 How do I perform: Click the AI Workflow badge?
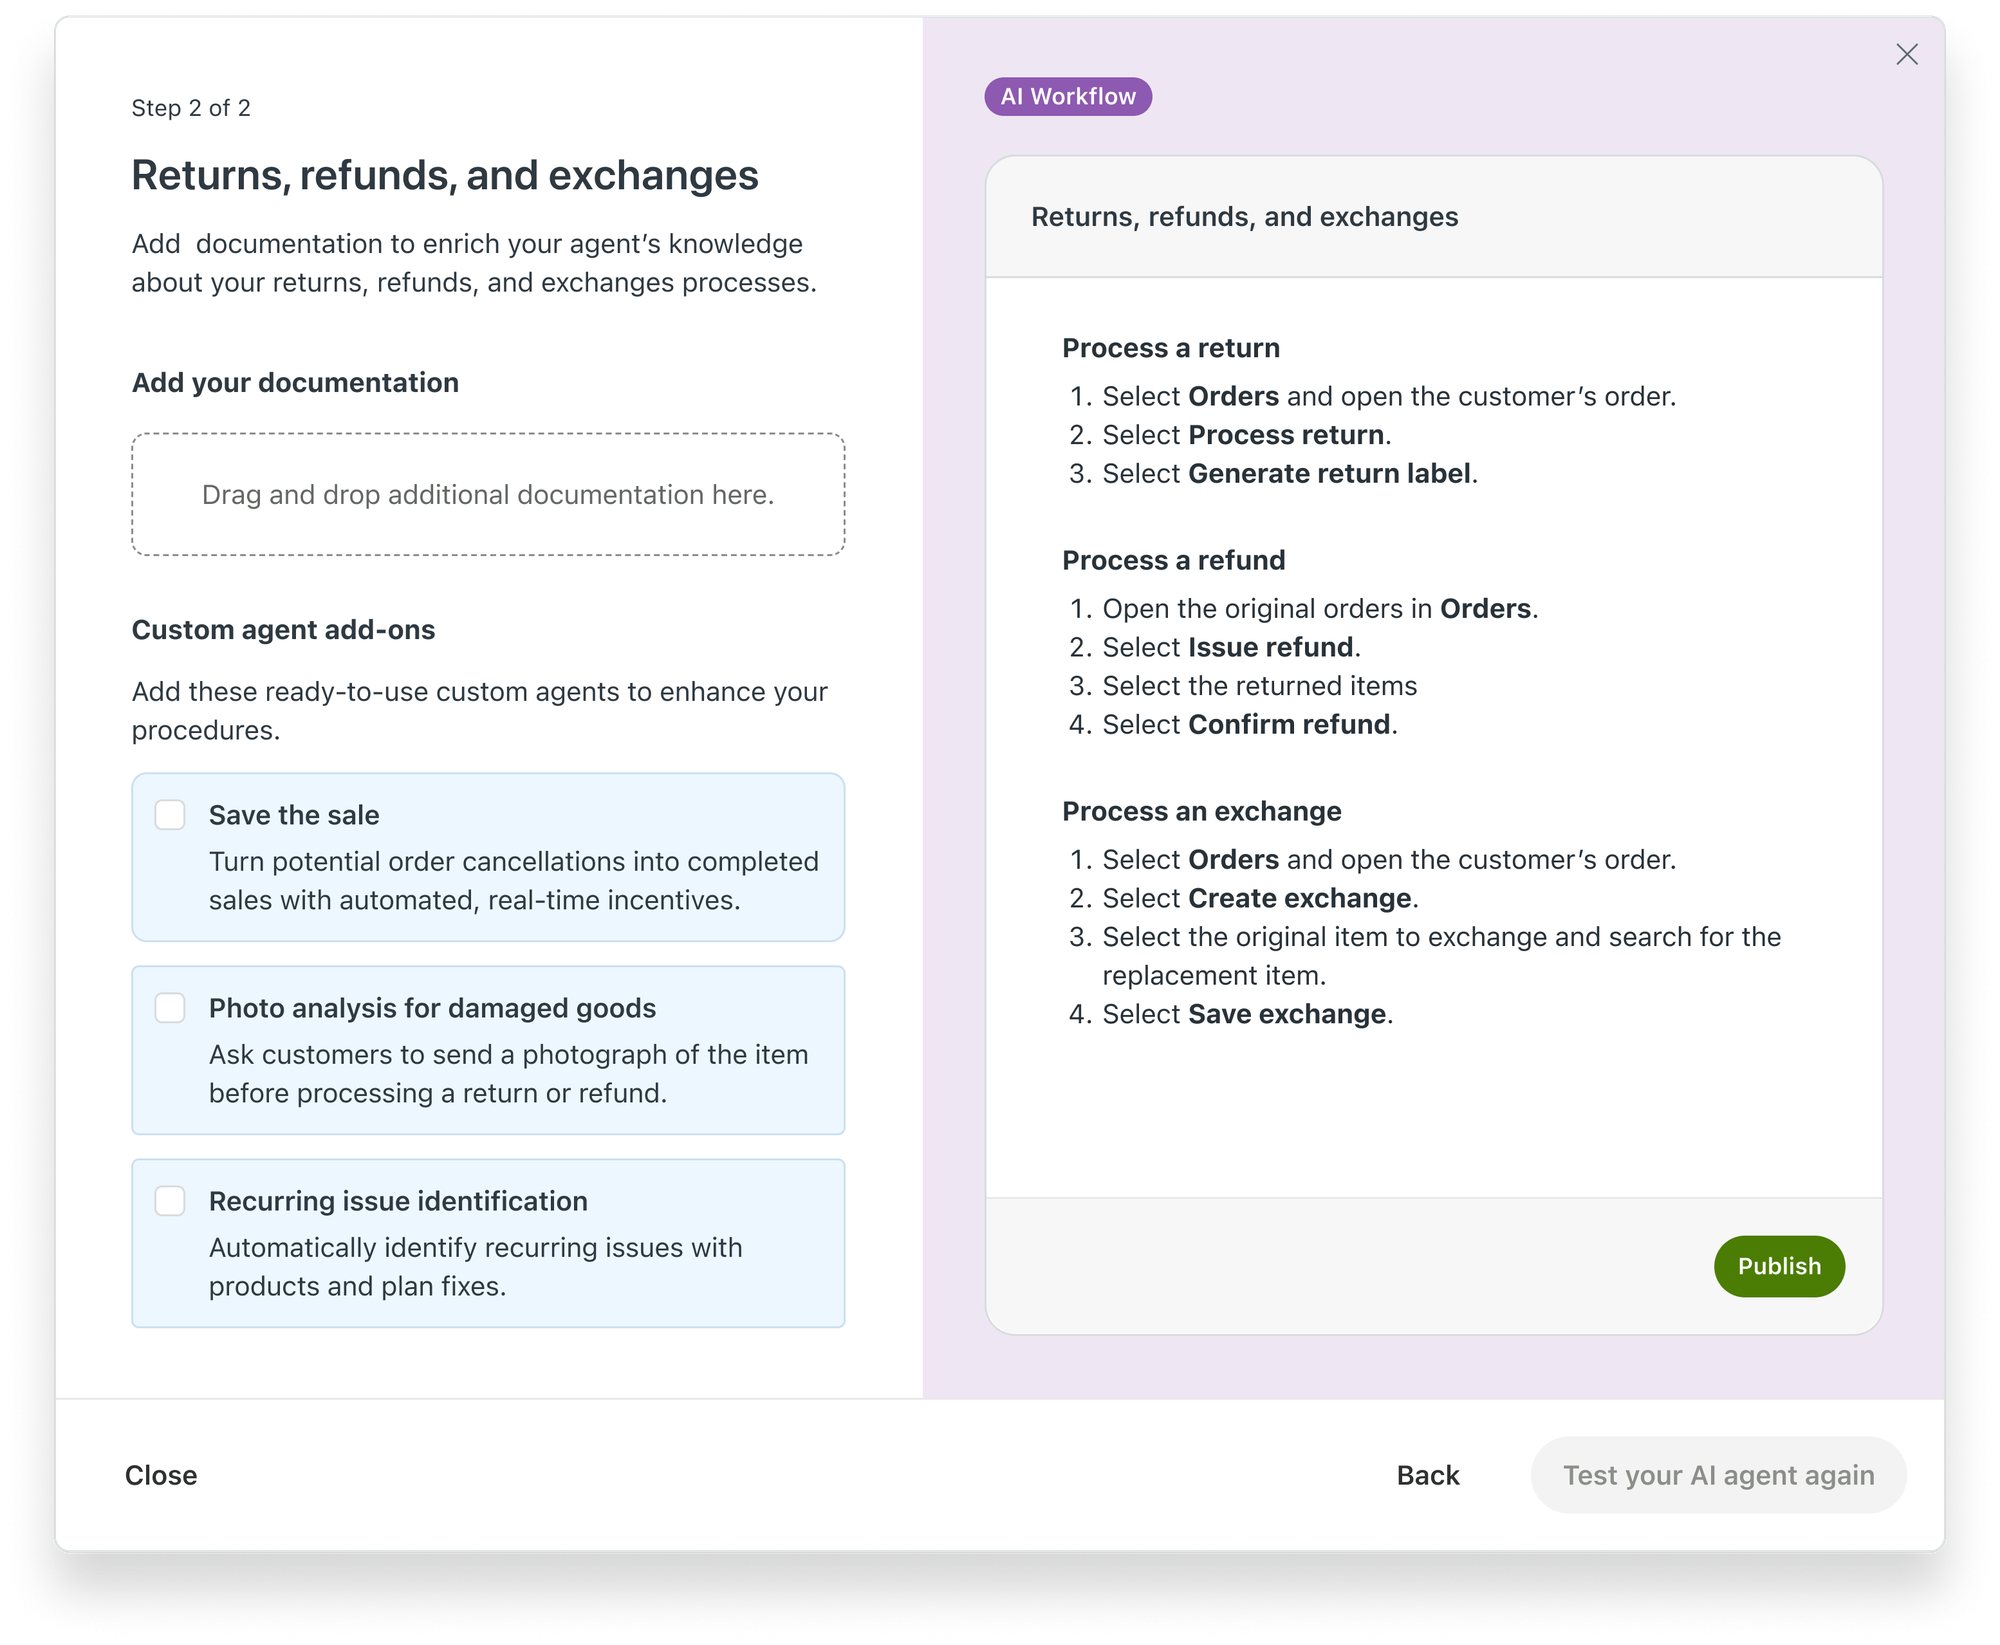pos(1068,96)
